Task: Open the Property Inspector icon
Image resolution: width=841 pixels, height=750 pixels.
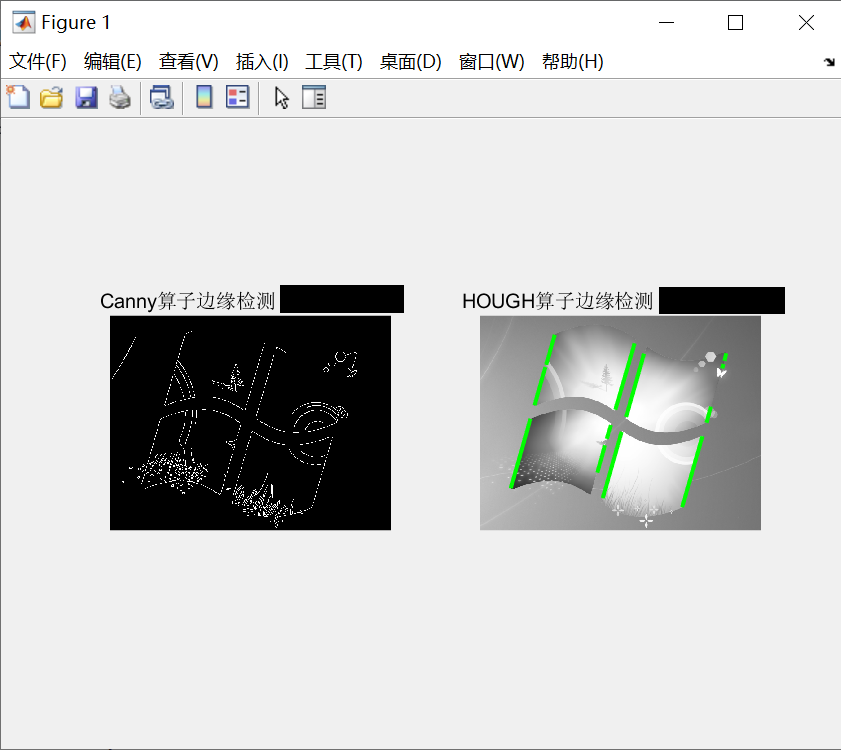Action: click(314, 98)
